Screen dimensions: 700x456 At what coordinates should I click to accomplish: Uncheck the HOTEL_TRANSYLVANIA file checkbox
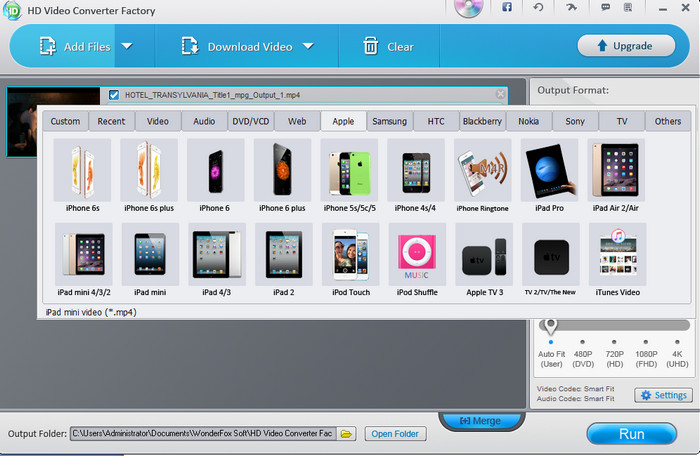coord(114,95)
